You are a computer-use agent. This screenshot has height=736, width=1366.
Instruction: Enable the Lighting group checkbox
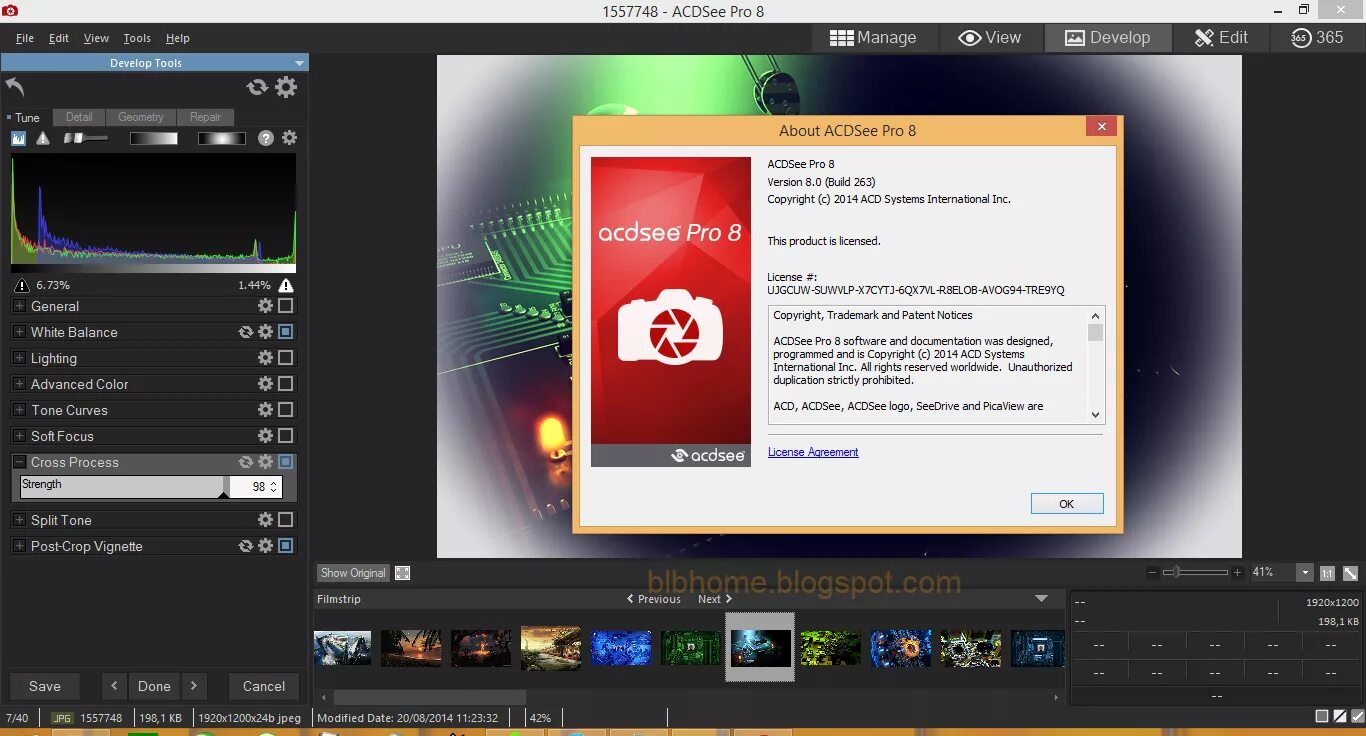point(286,358)
